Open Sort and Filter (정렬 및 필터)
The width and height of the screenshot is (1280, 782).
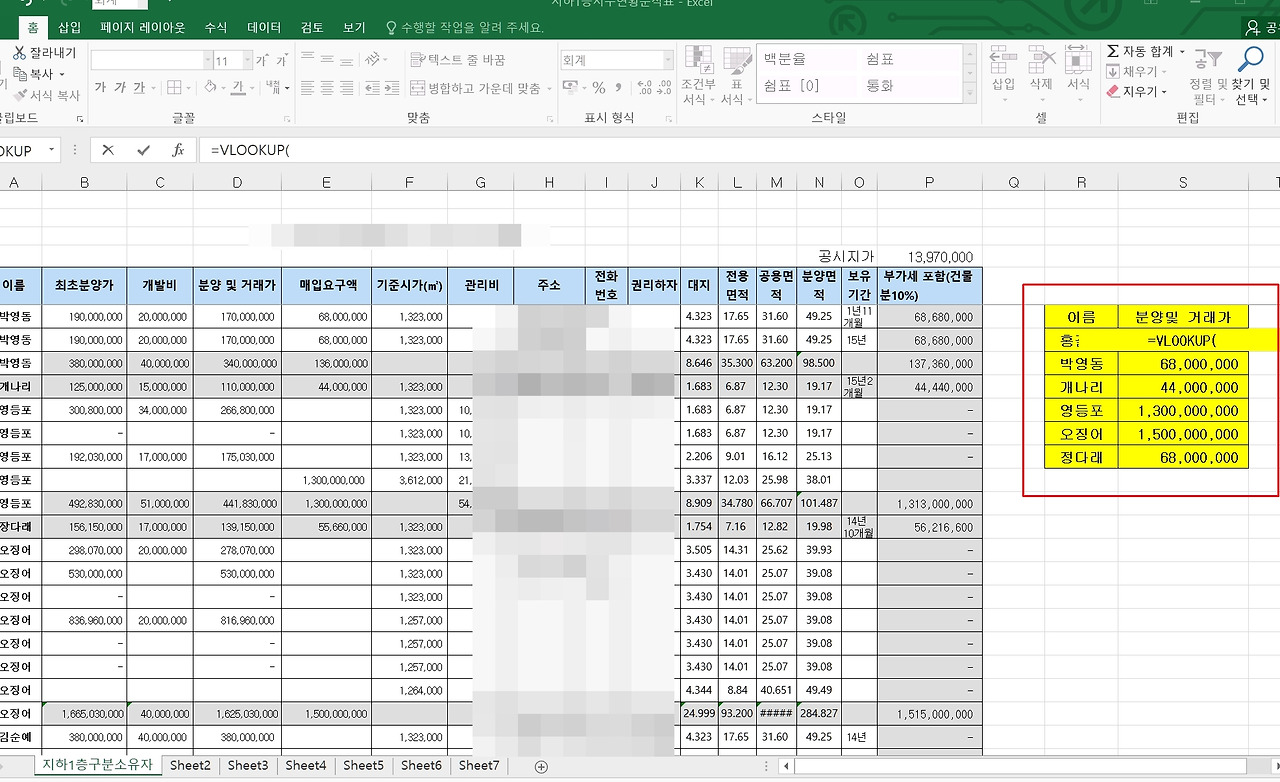(1208, 76)
